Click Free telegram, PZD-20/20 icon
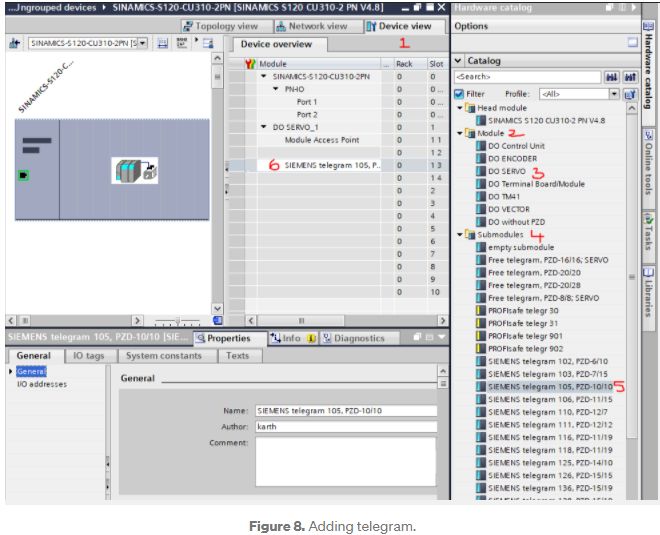The width and height of the screenshot is (660, 535). (x=481, y=273)
